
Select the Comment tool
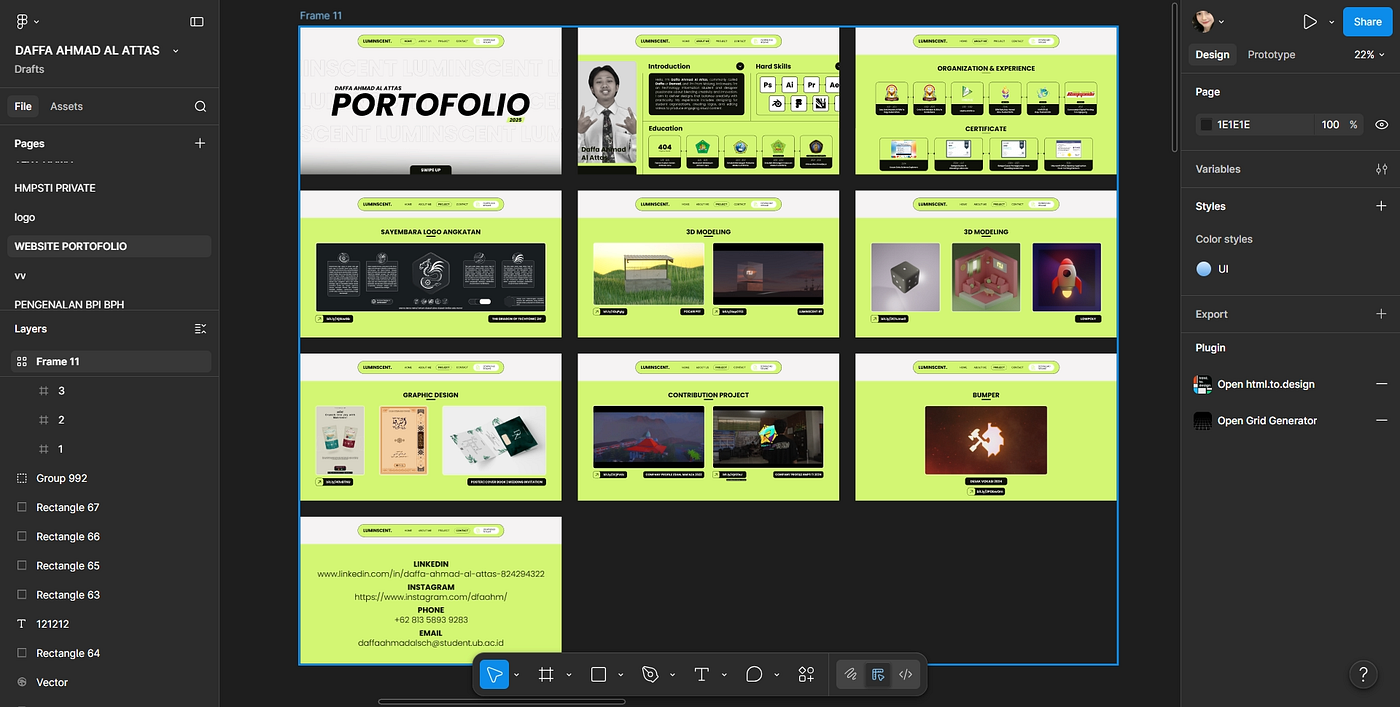click(x=754, y=675)
